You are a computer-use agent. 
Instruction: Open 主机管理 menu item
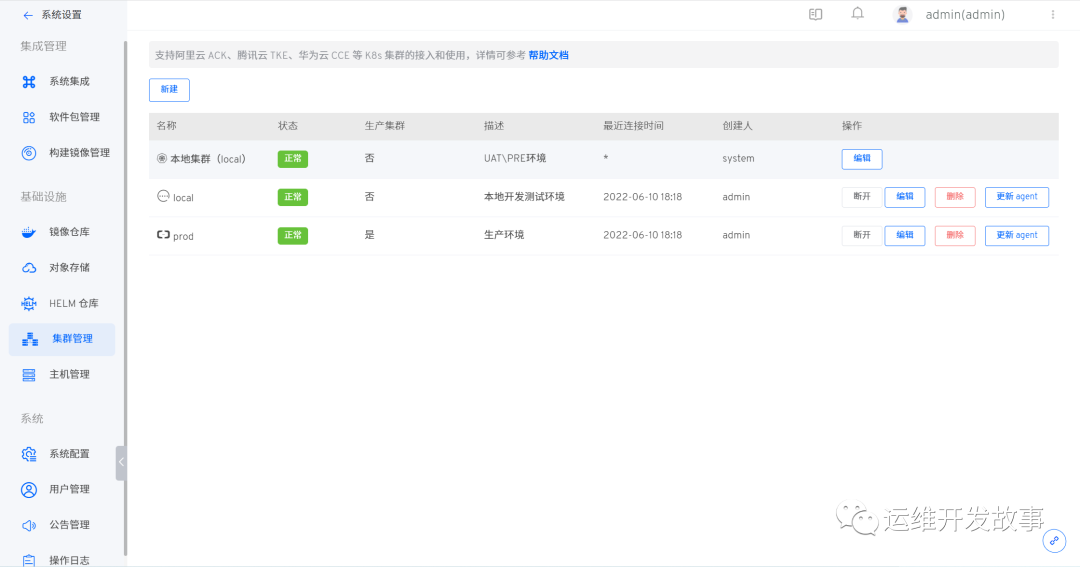(70, 375)
